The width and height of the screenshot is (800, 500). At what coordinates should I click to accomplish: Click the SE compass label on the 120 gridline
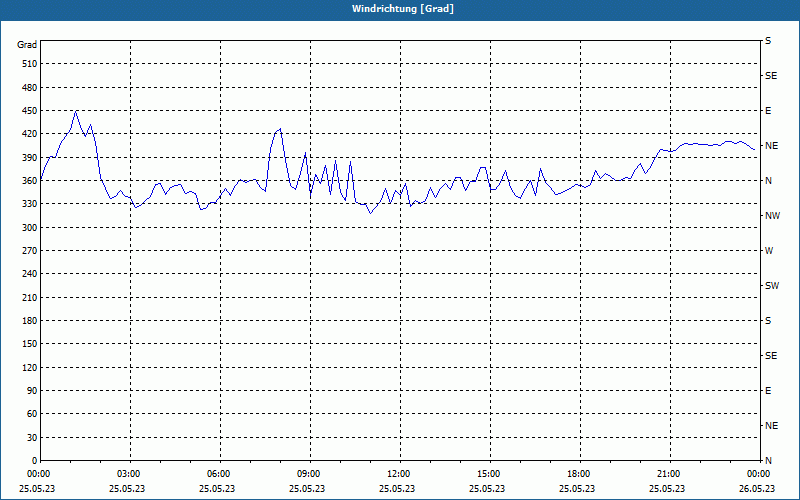771,356
